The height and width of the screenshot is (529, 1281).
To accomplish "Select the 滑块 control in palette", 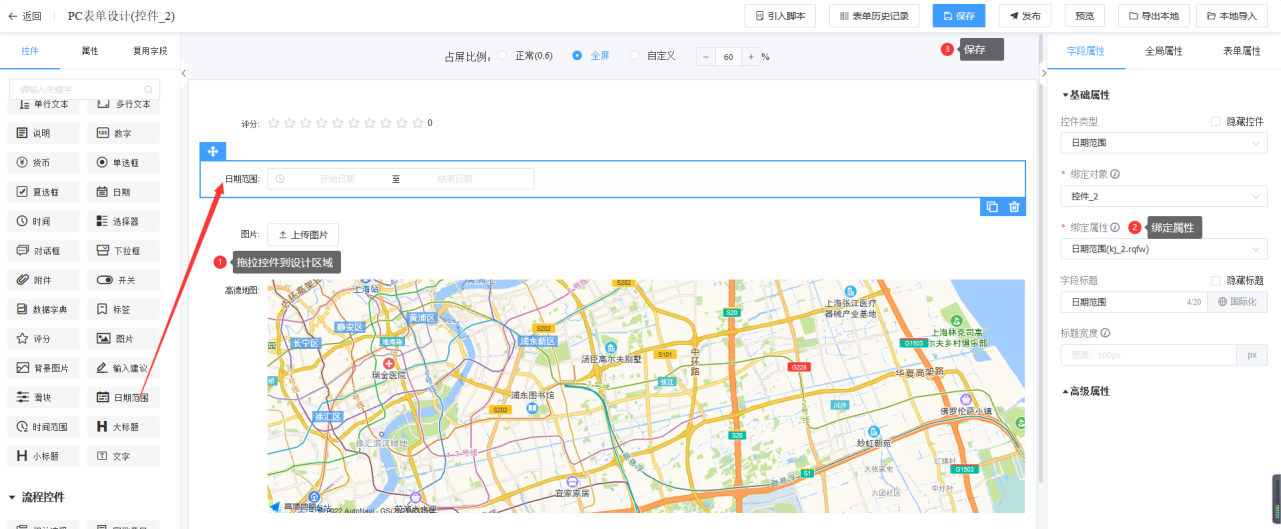I will pyautogui.click(x=43, y=398).
